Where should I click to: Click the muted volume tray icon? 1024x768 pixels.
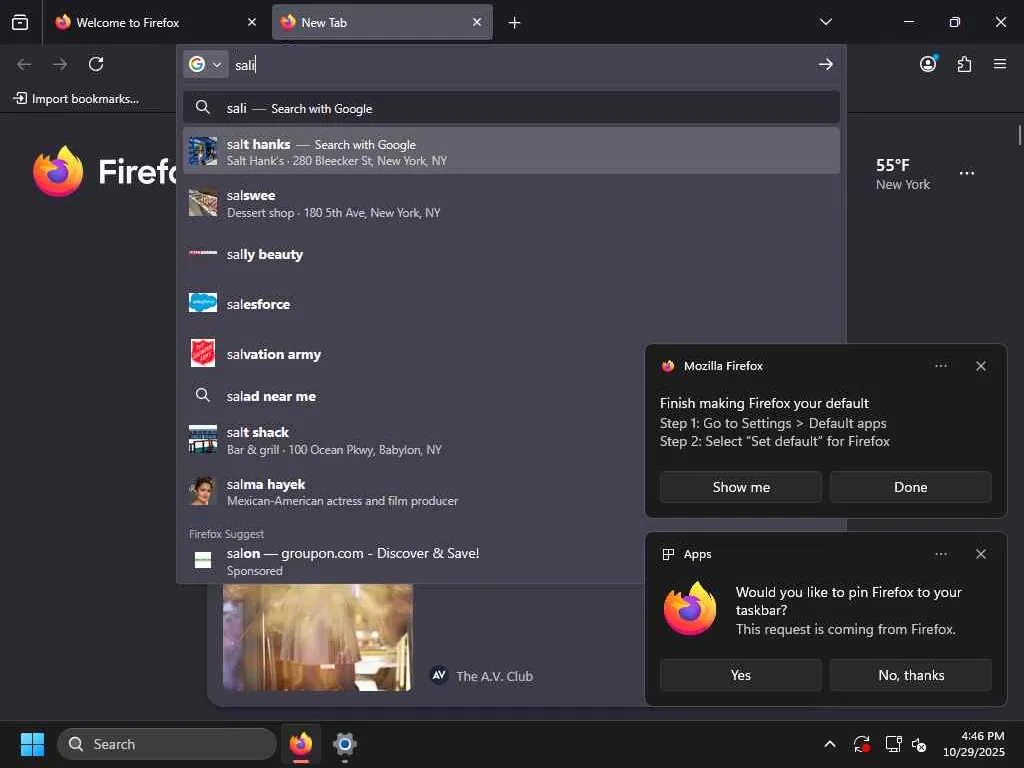click(919, 744)
